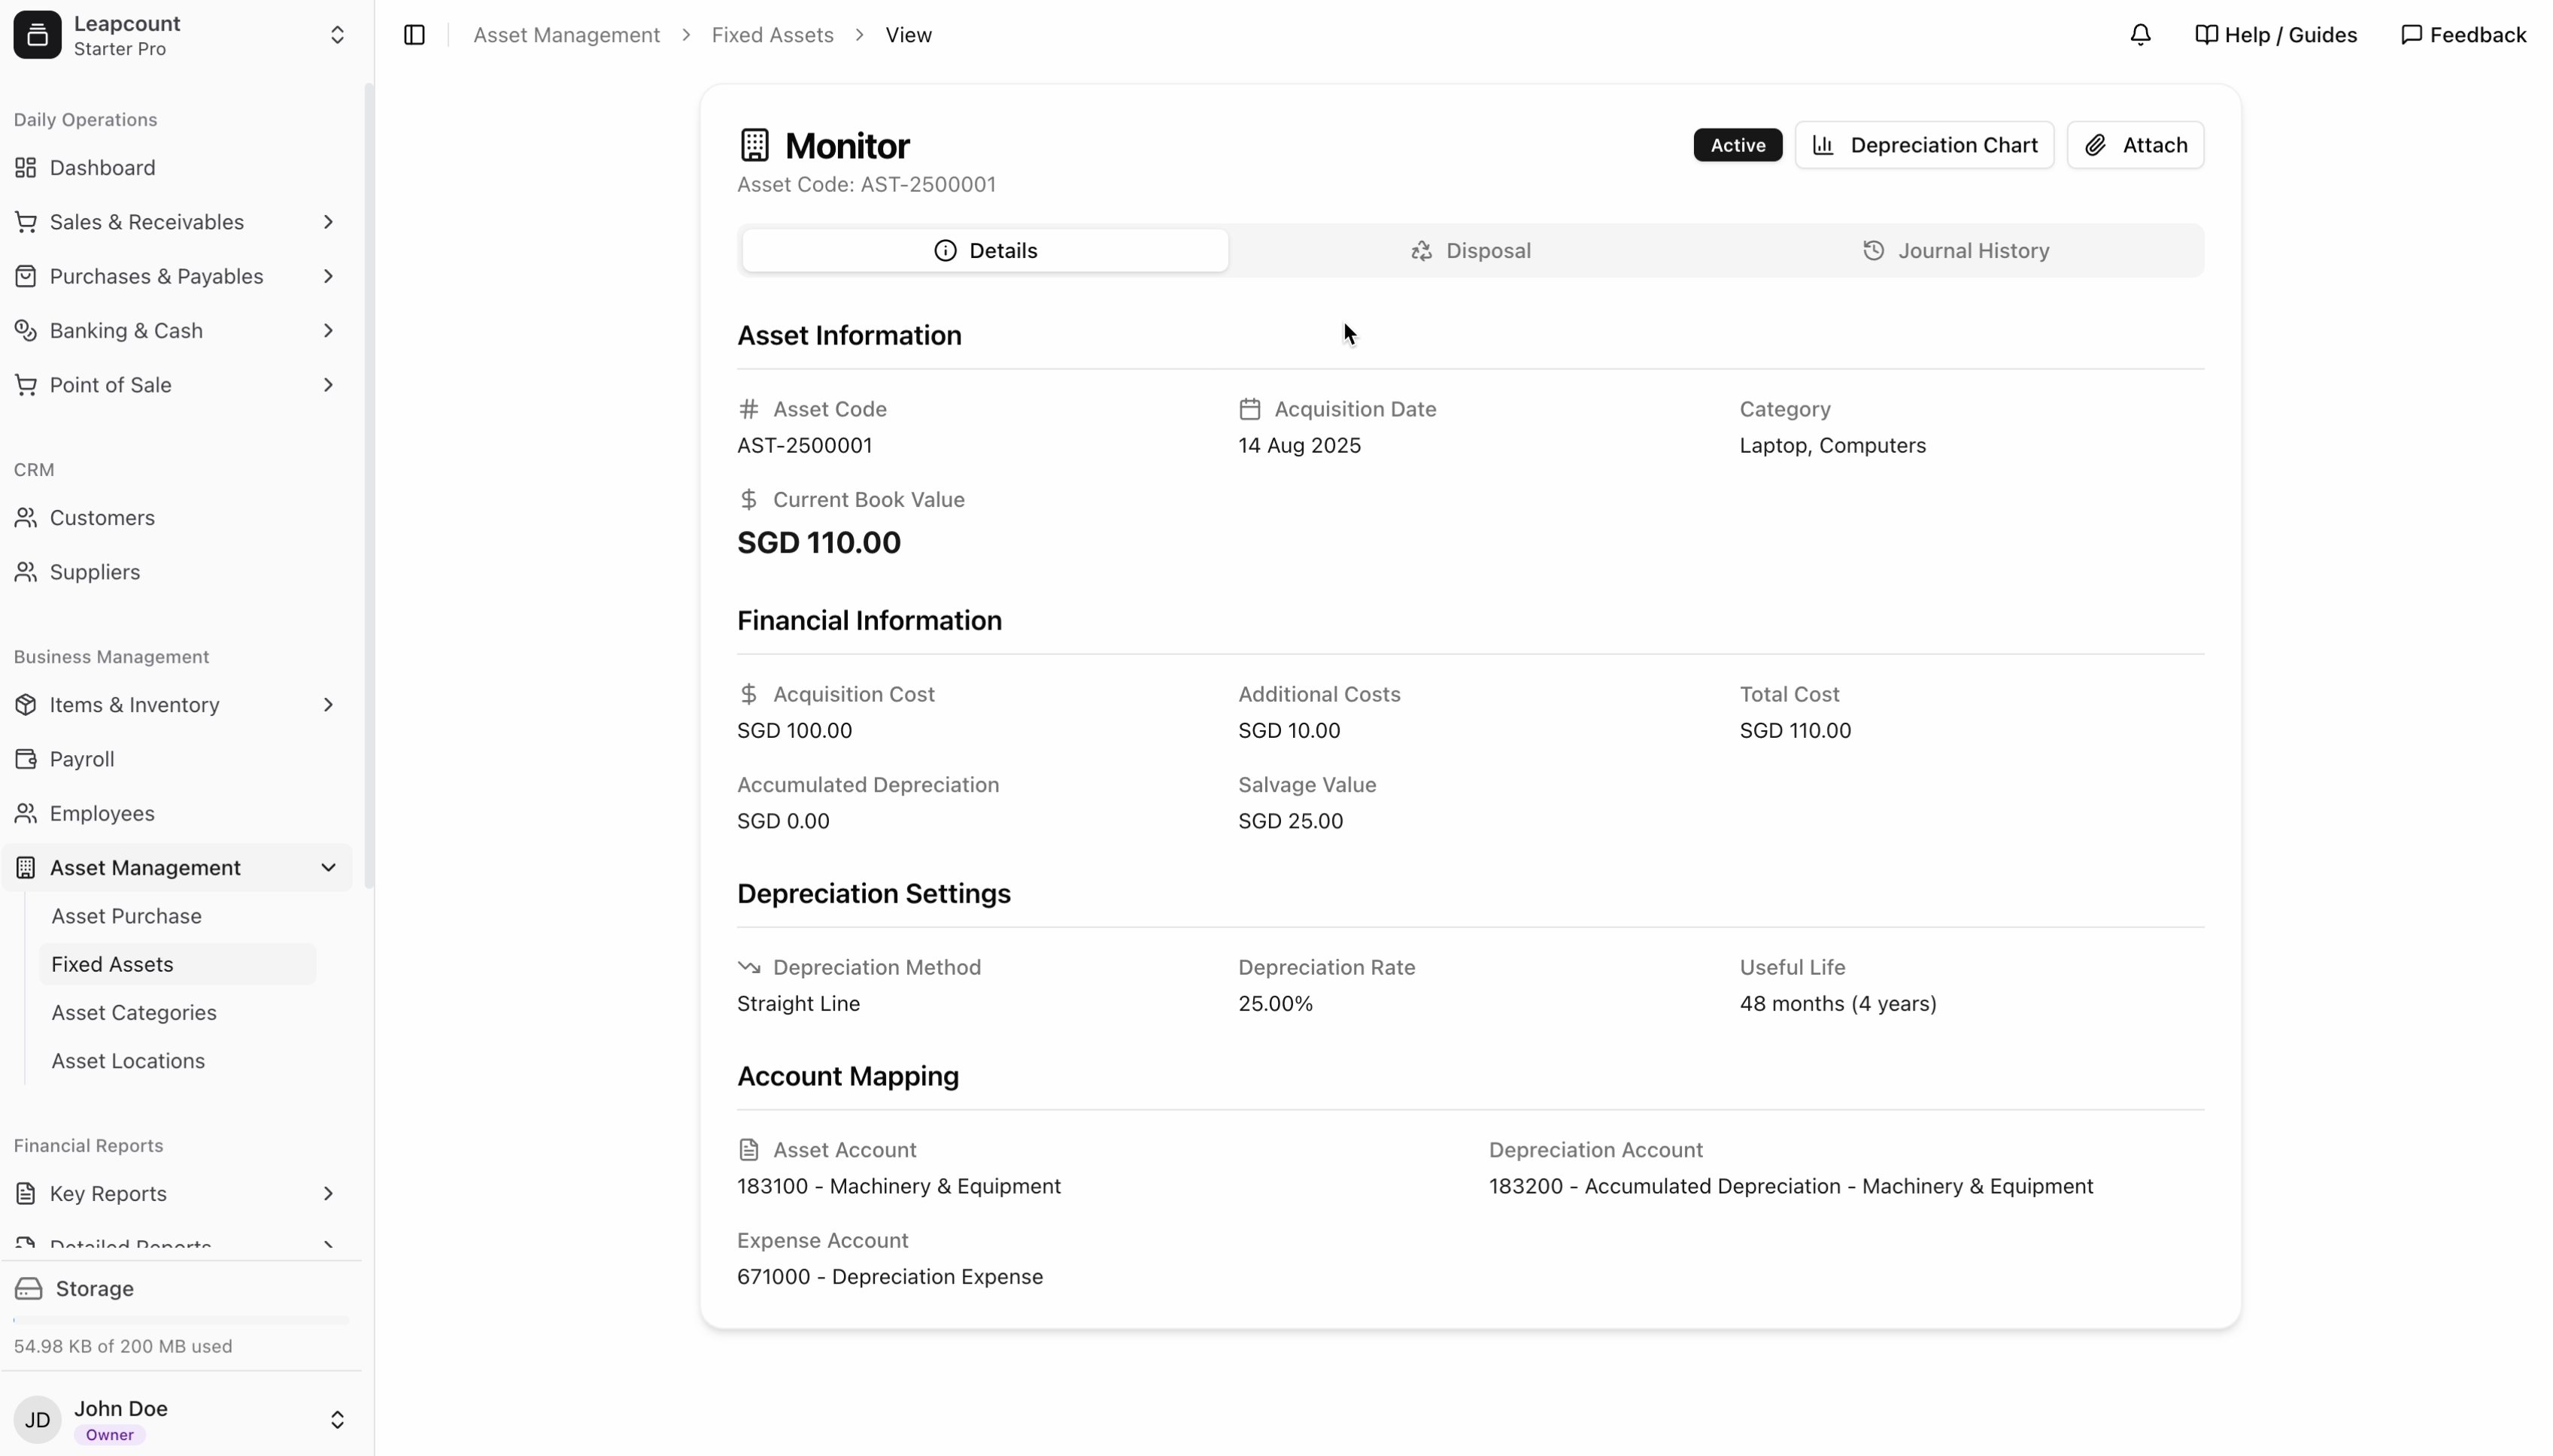Click the Items & Inventory box icon
This screenshot has width=2553, height=1456.
point(26,705)
